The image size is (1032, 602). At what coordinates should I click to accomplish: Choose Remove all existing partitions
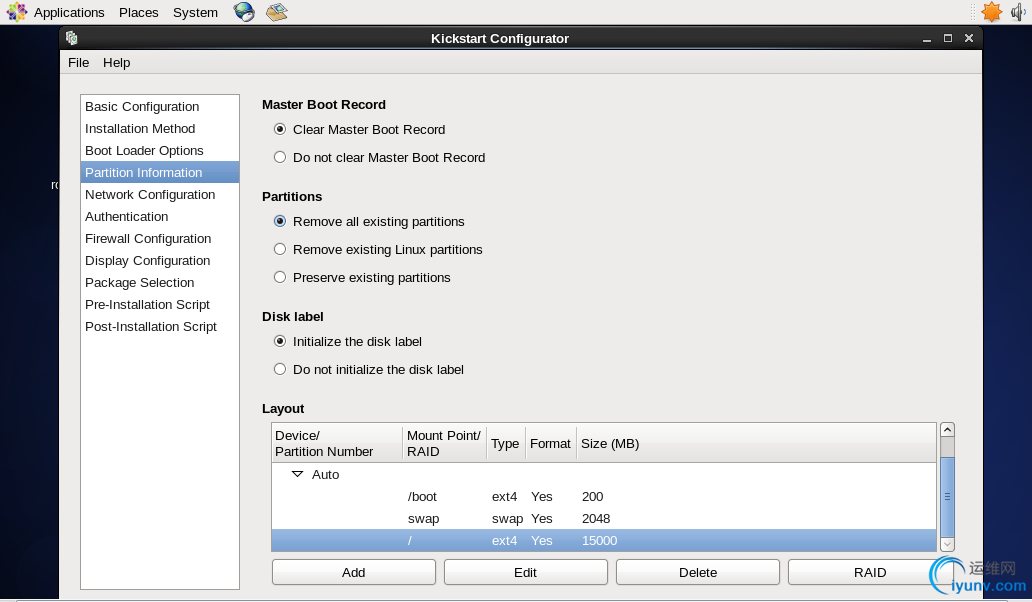[x=280, y=222]
